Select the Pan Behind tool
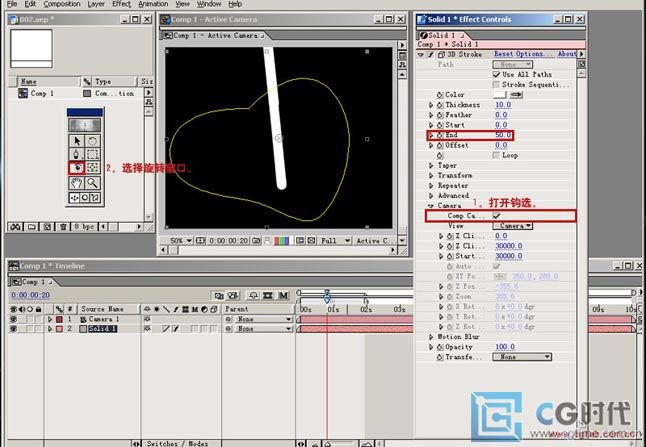 click(x=93, y=168)
